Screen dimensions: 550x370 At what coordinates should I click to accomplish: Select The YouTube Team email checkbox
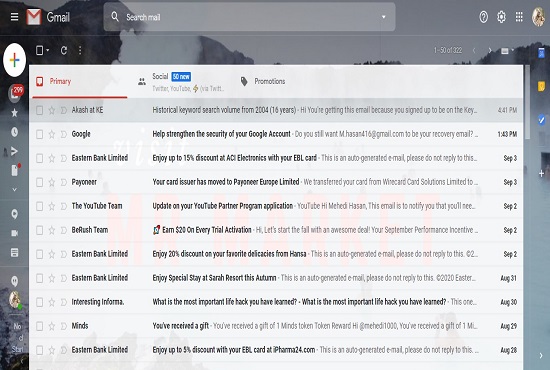coord(40,206)
